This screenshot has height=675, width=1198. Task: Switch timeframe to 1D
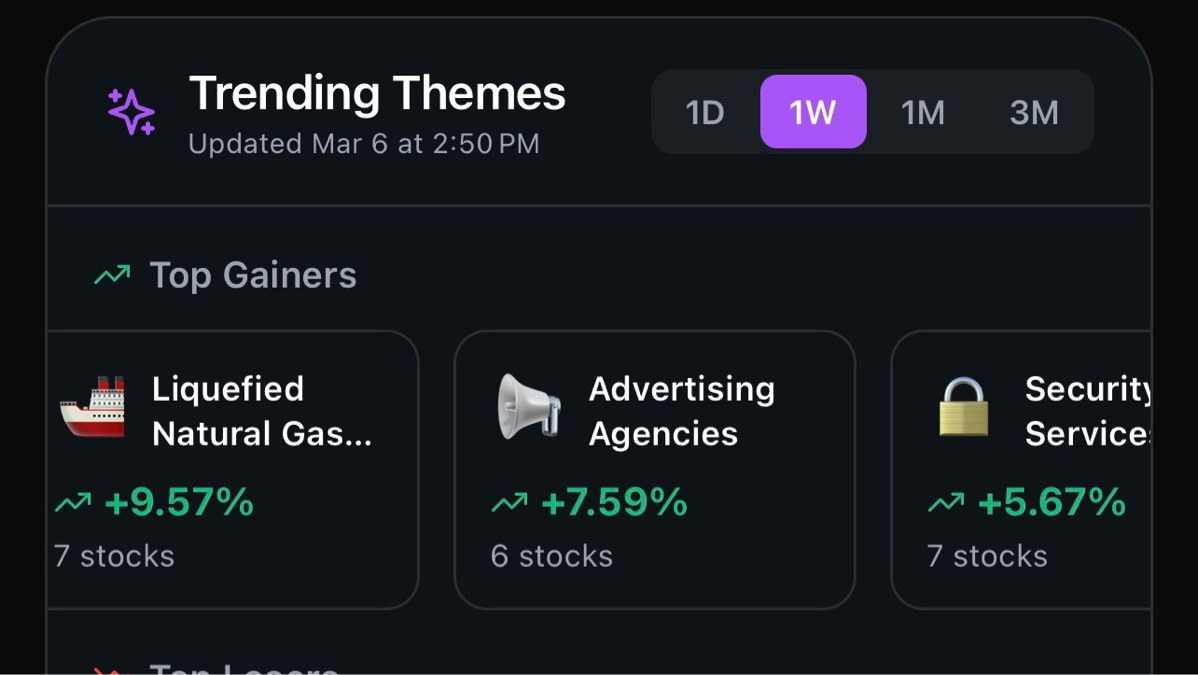tap(704, 112)
